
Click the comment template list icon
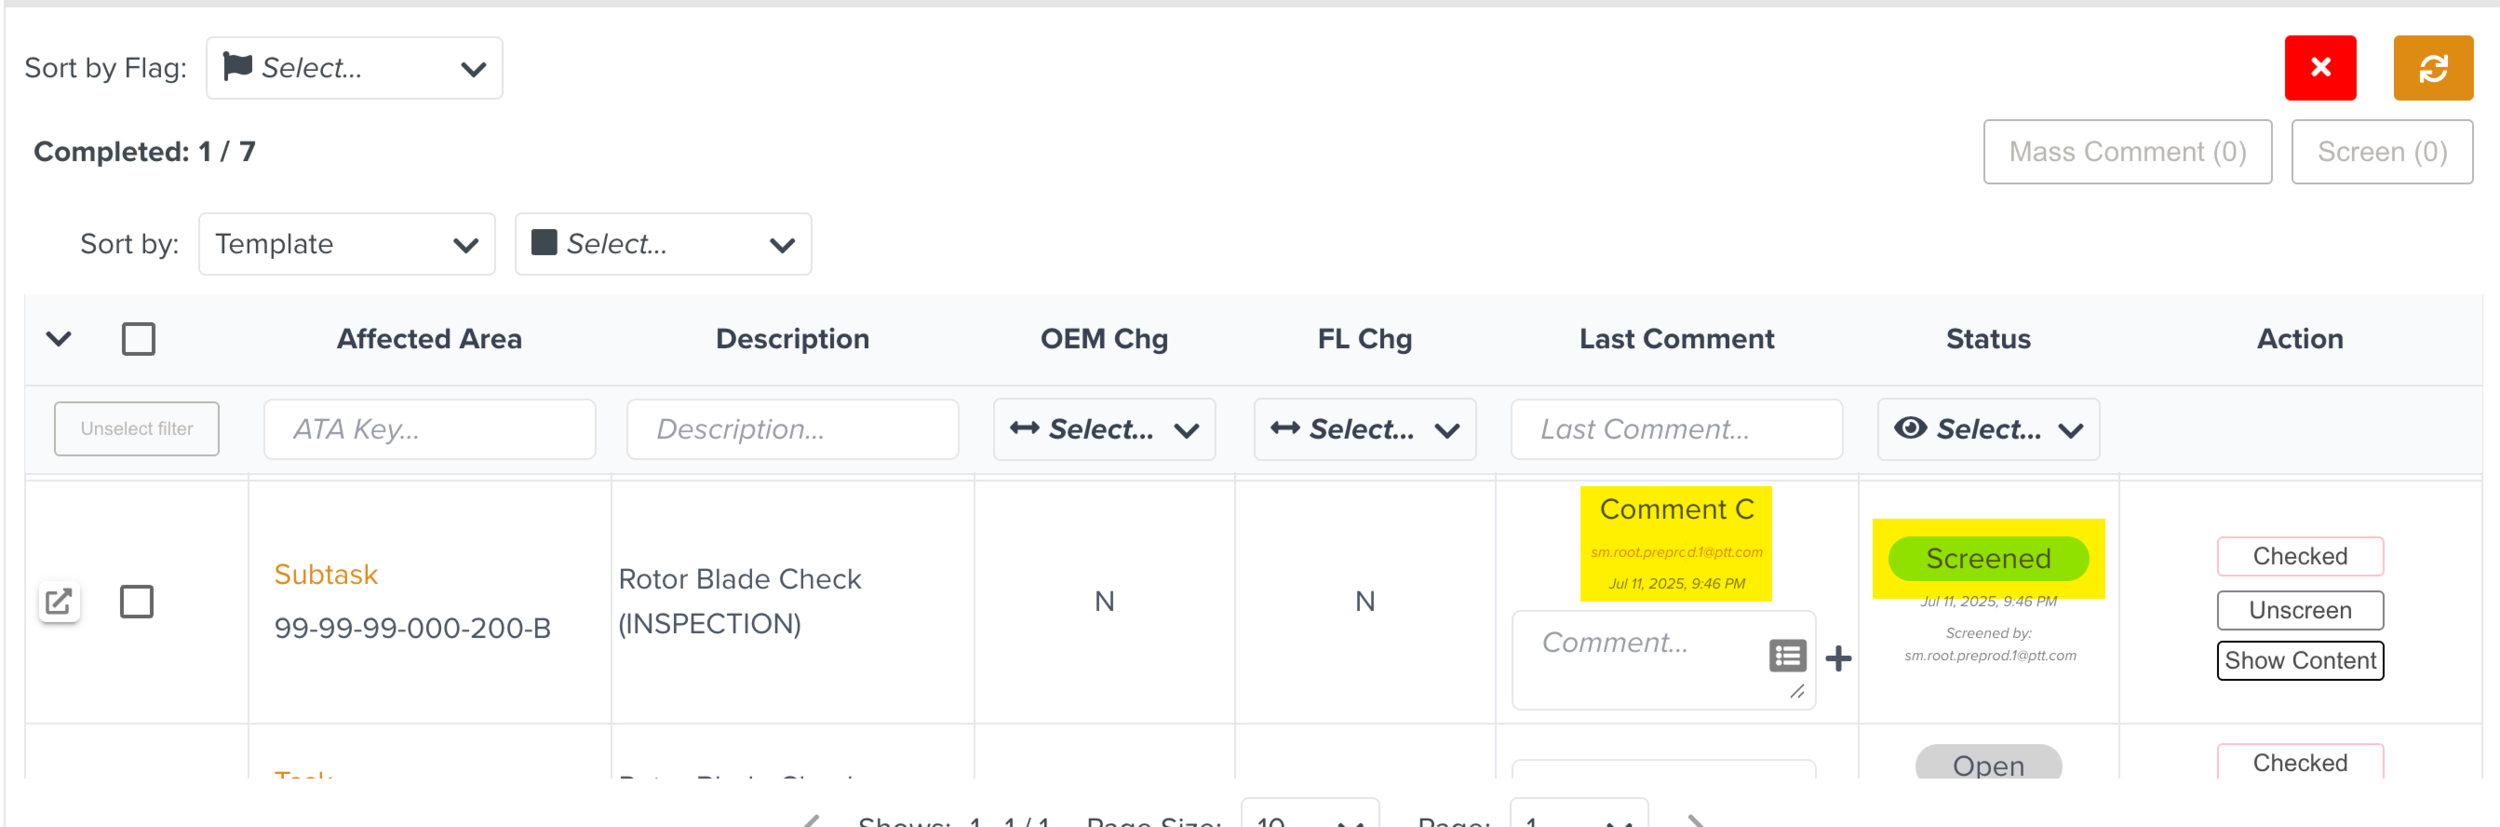click(1787, 656)
